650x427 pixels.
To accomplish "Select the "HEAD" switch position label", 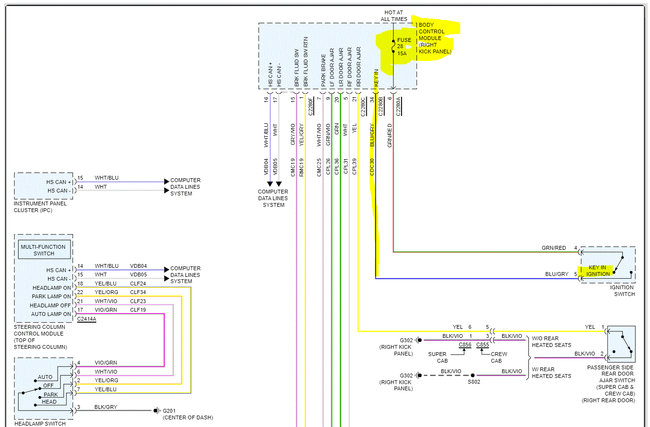I will 49,402.
